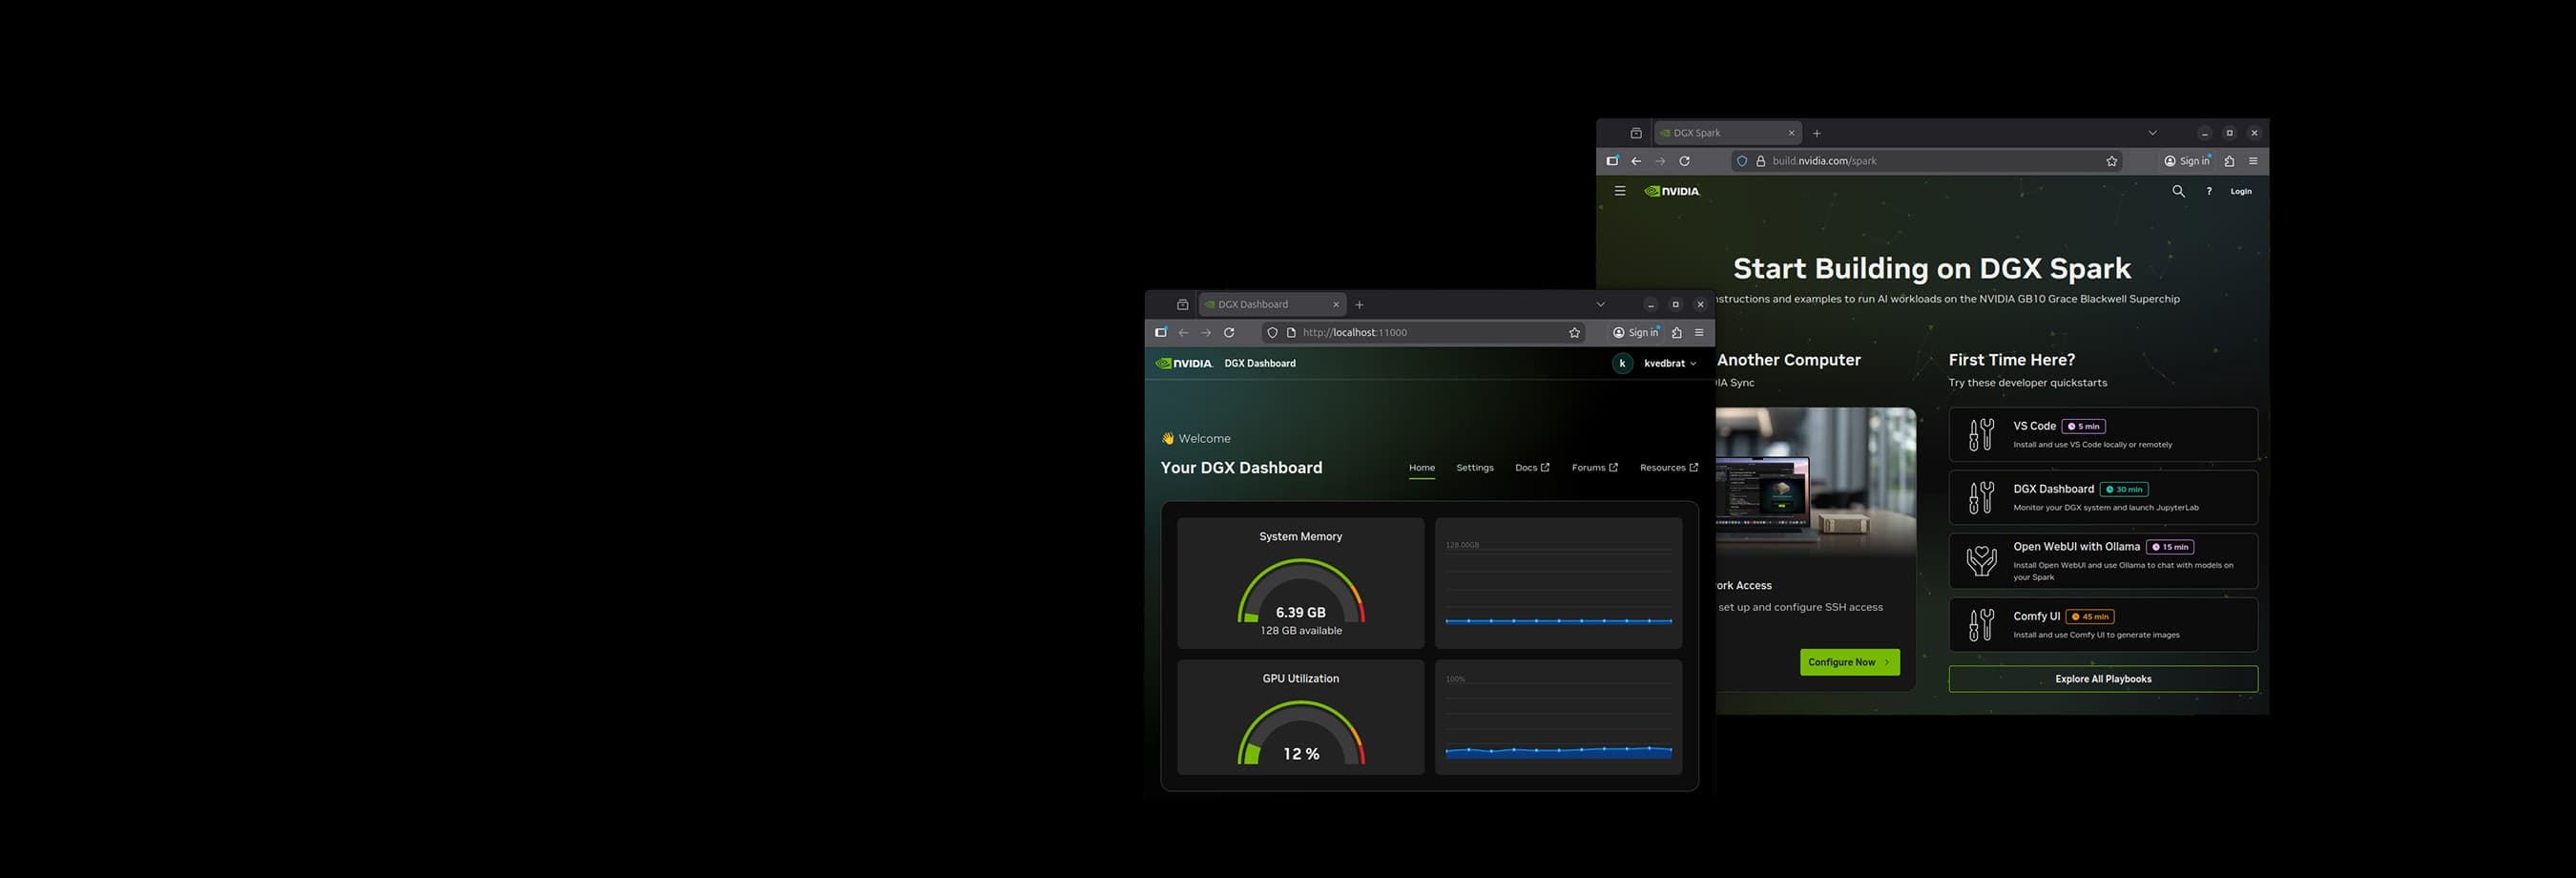Open the sidebar icon in DGX Spark window

click(x=1613, y=161)
